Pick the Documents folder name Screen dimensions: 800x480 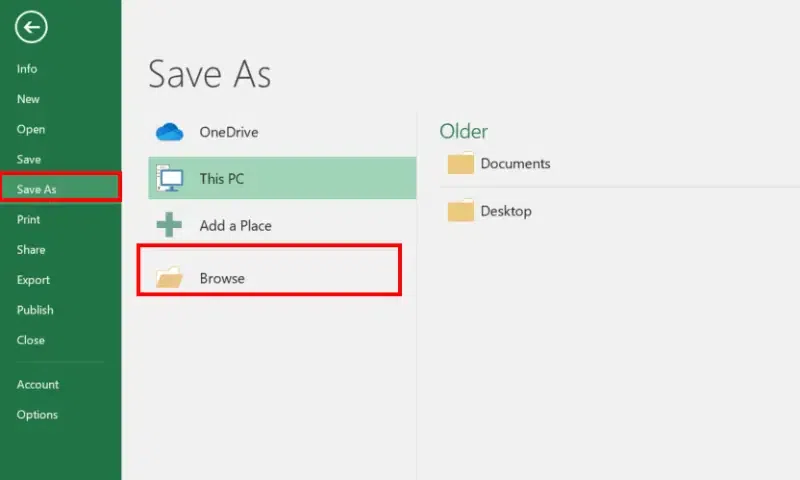(x=515, y=163)
